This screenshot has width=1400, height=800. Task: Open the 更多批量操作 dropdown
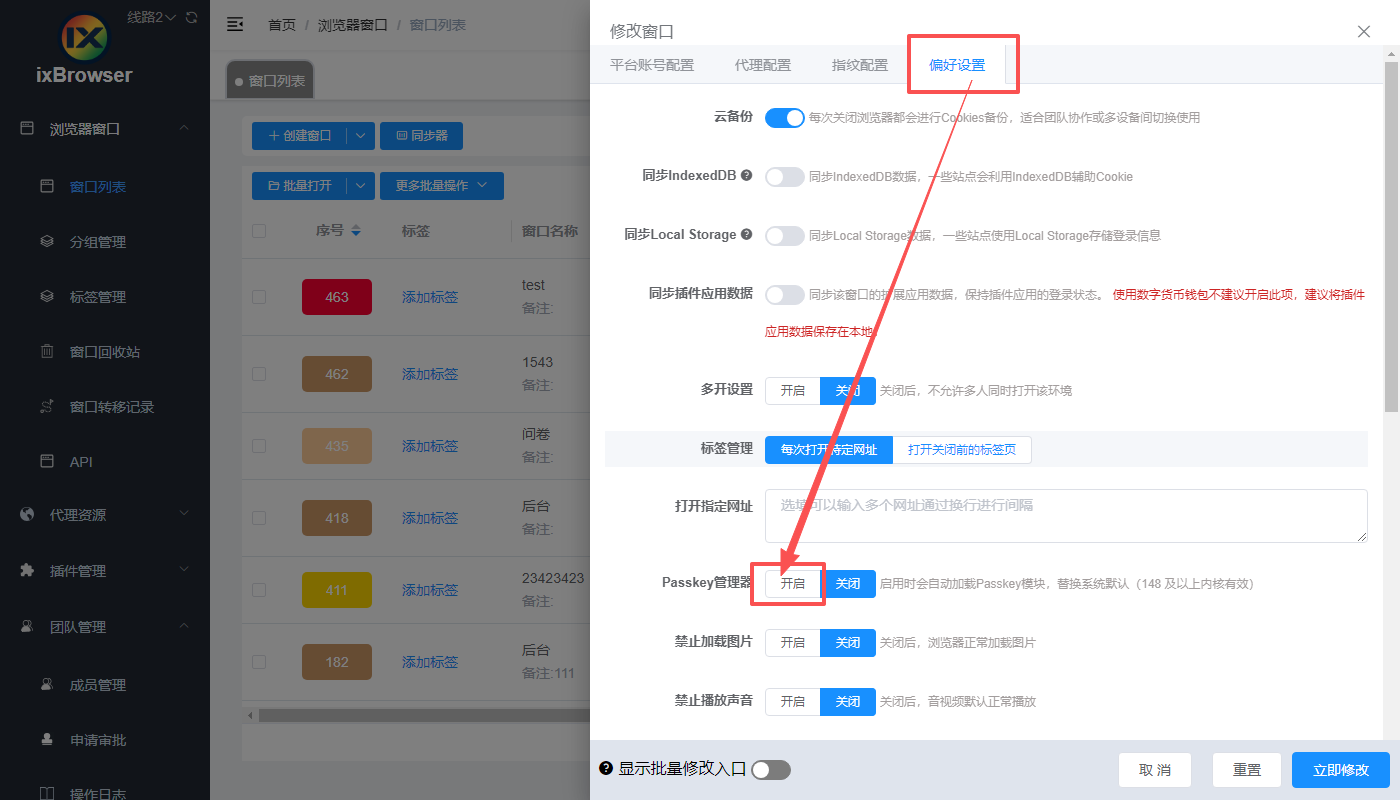click(442, 185)
